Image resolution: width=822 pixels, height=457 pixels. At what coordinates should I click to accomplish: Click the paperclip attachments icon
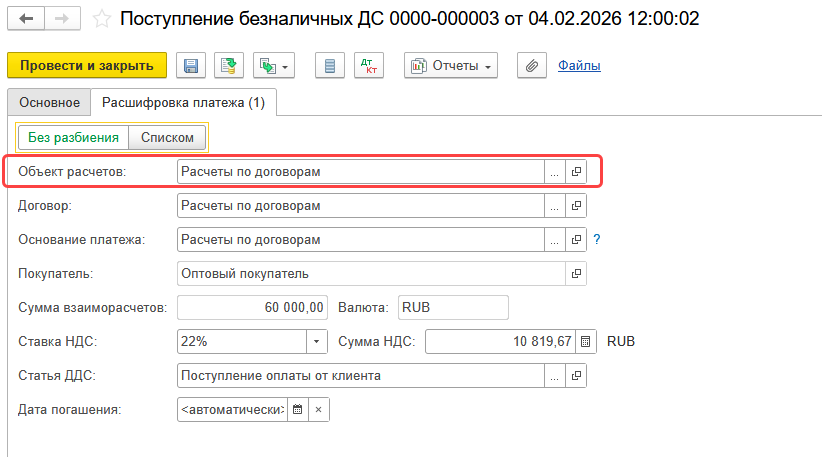coord(532,66)
